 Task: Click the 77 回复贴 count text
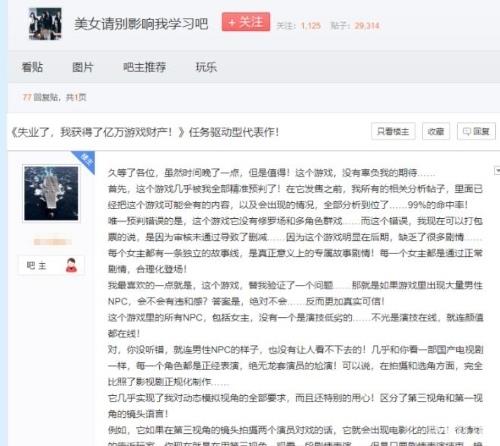(54, 97)
